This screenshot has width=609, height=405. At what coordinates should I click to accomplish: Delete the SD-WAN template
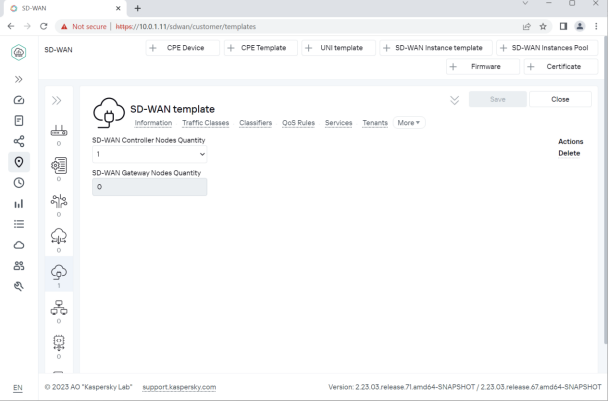(x=569, y=153)
